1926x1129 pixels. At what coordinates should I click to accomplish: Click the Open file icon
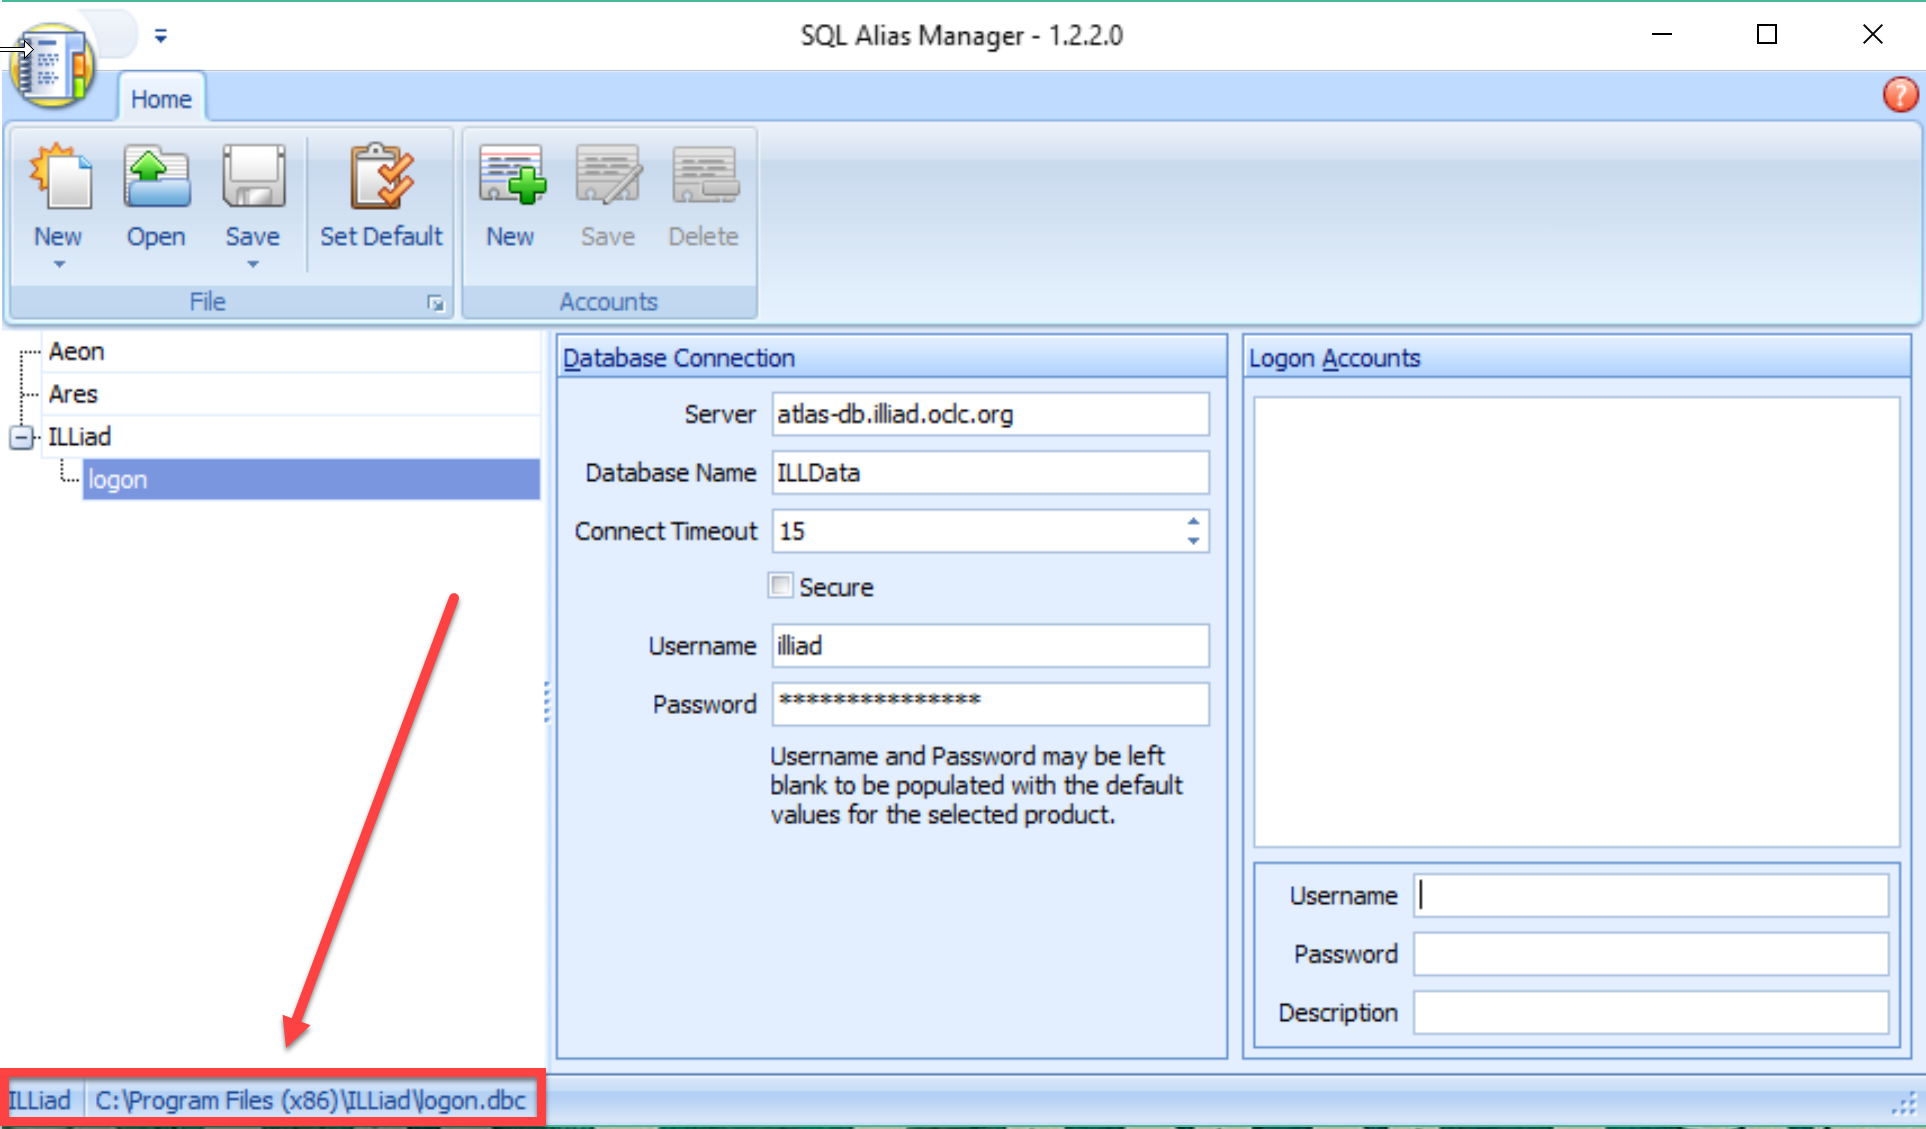click(x=156, y=178)
